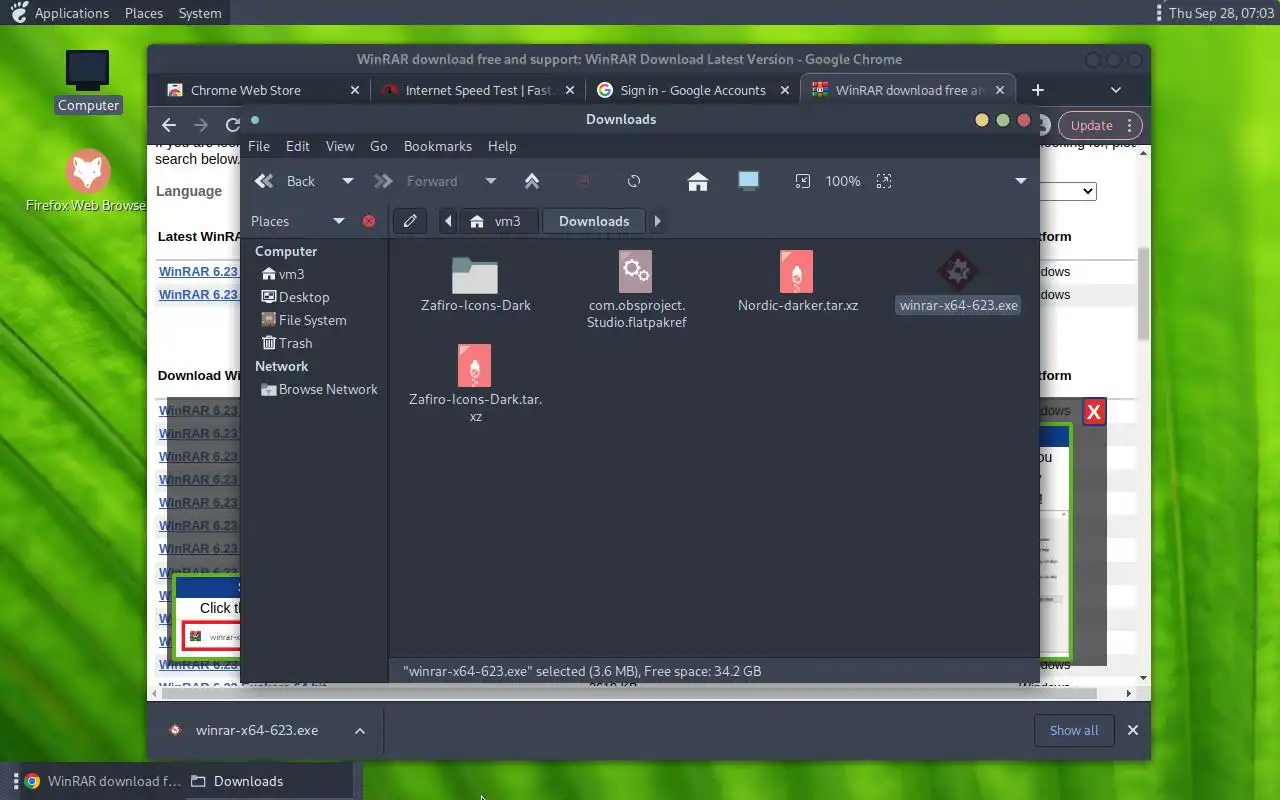
Task: Select com.obsproject.Studio.flatpakref file icon
Action: (x=636, y=271)
